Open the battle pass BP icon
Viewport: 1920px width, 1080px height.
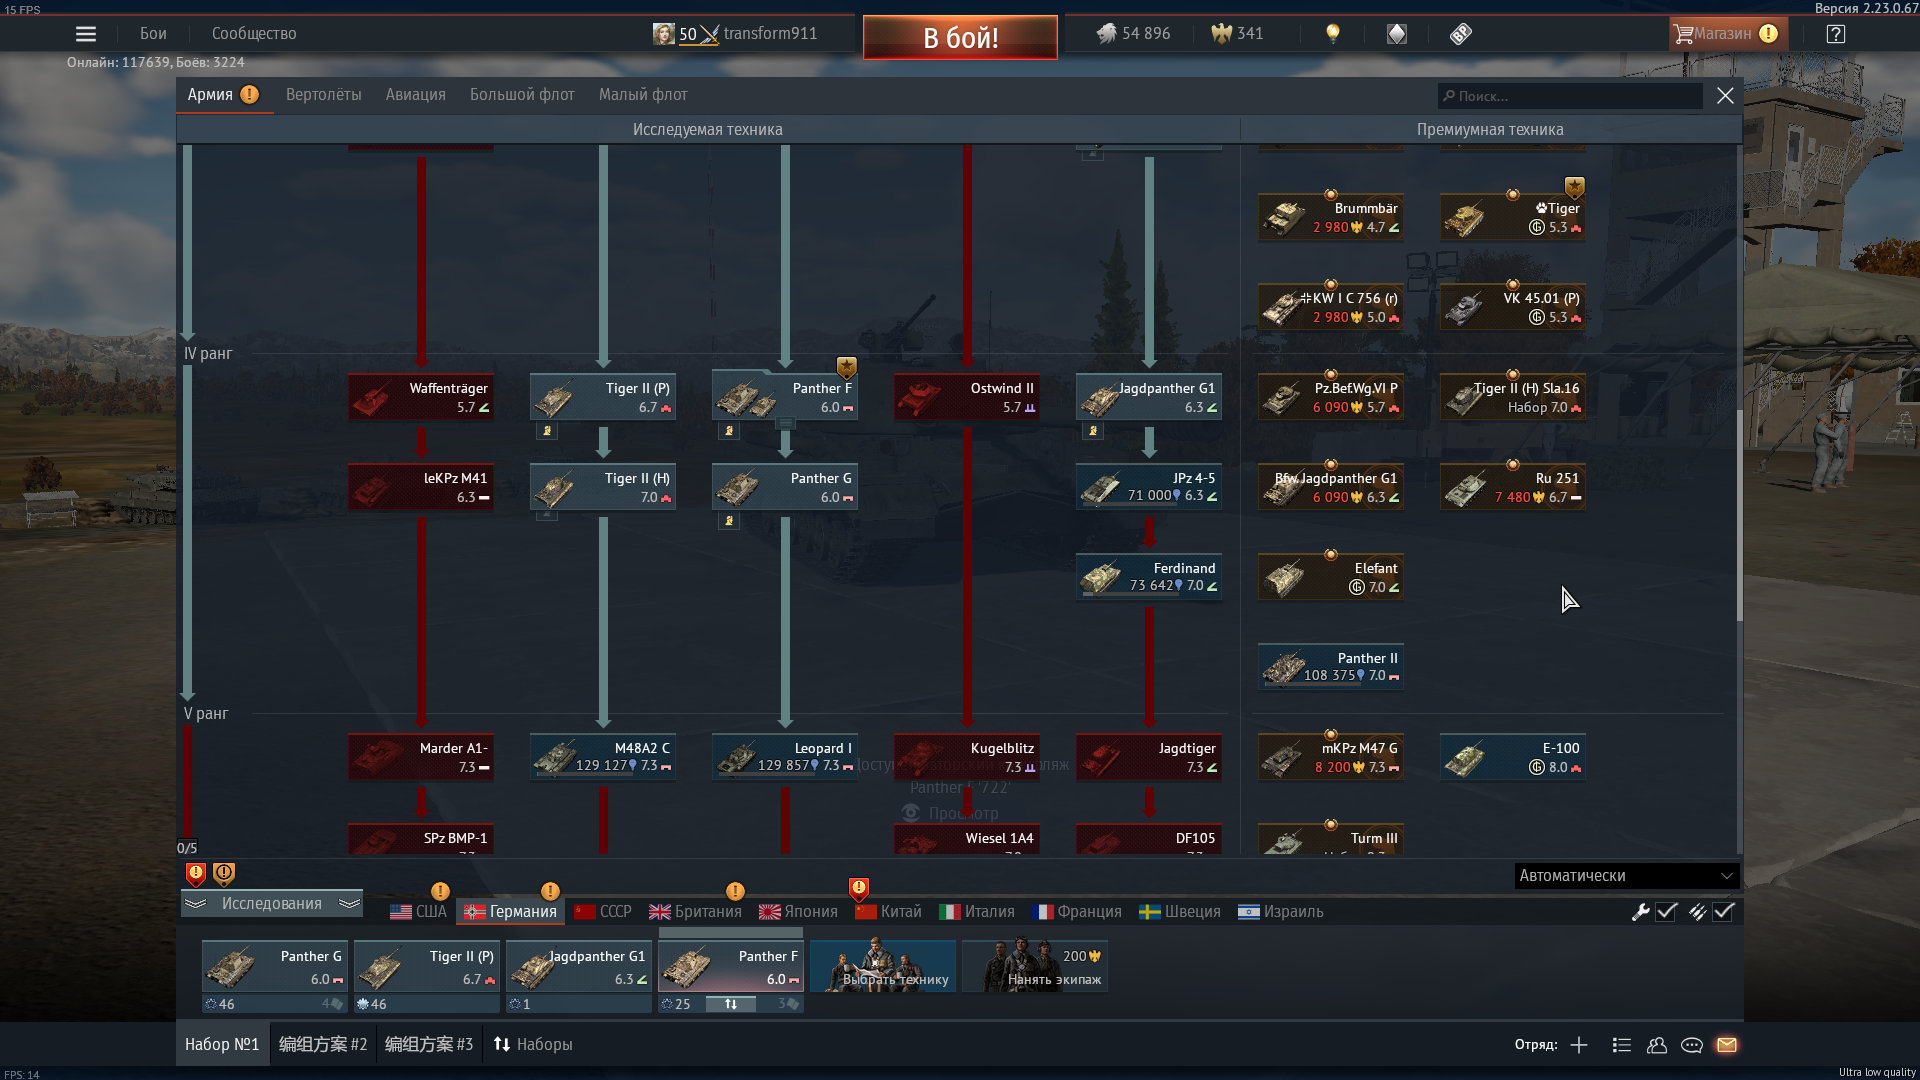[1461, 34]
